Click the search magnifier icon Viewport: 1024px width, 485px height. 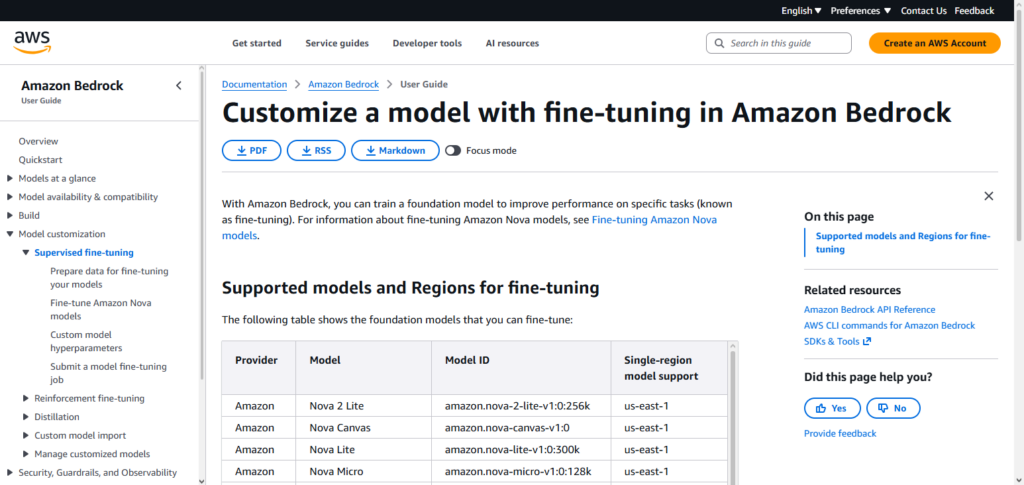pos(720,43)
